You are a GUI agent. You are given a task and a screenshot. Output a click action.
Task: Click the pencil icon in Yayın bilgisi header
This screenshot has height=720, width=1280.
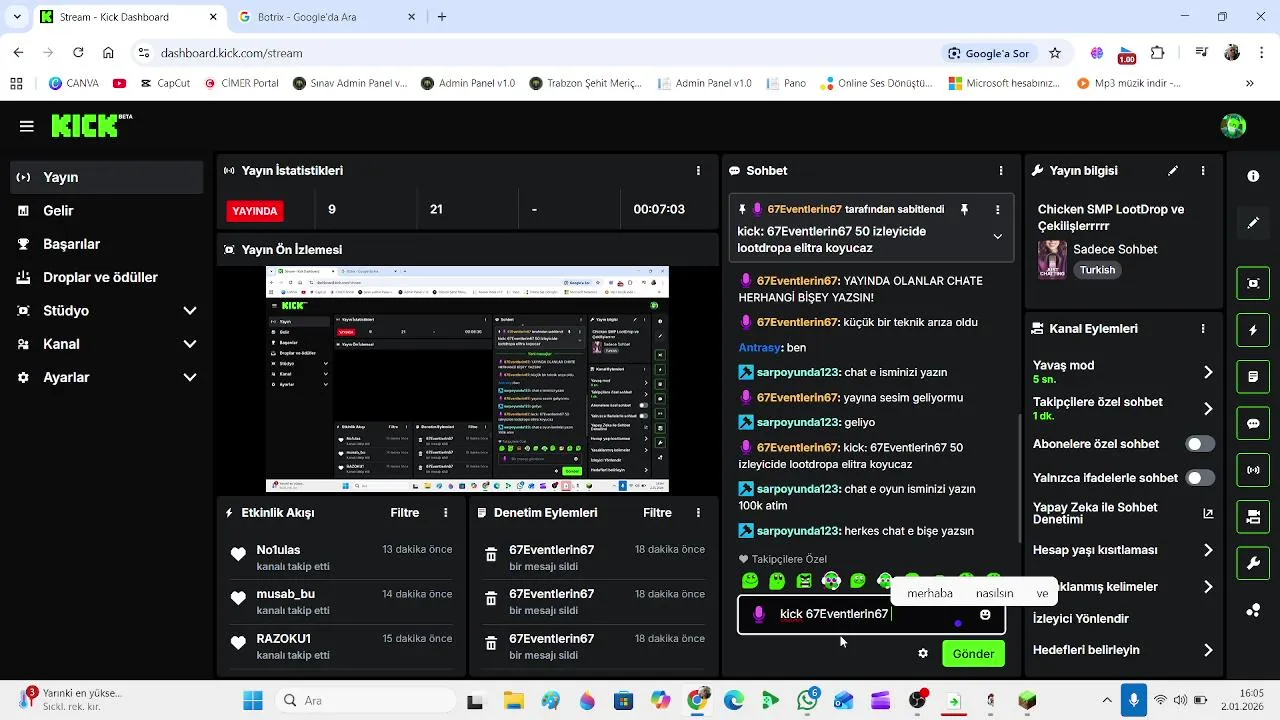click(1173, 171)
